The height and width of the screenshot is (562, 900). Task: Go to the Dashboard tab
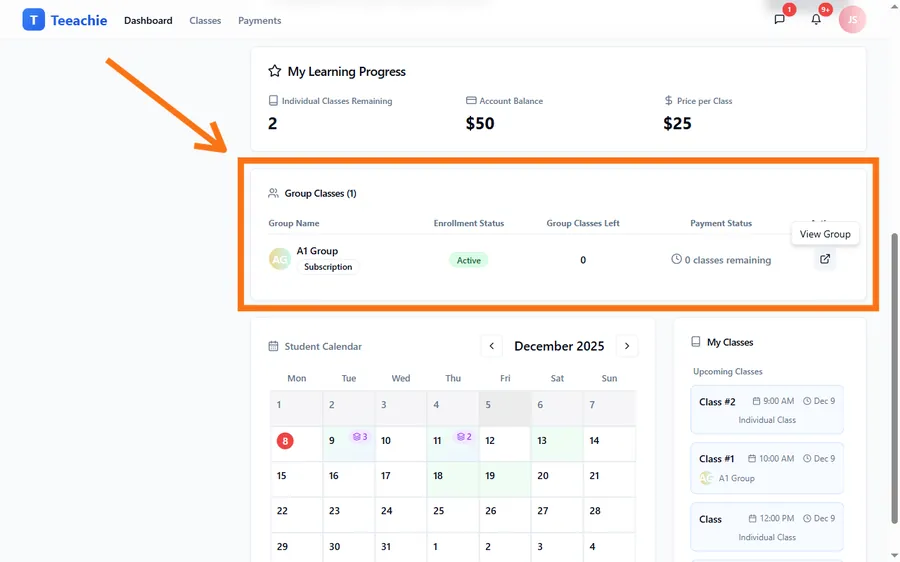pos(148,20)
